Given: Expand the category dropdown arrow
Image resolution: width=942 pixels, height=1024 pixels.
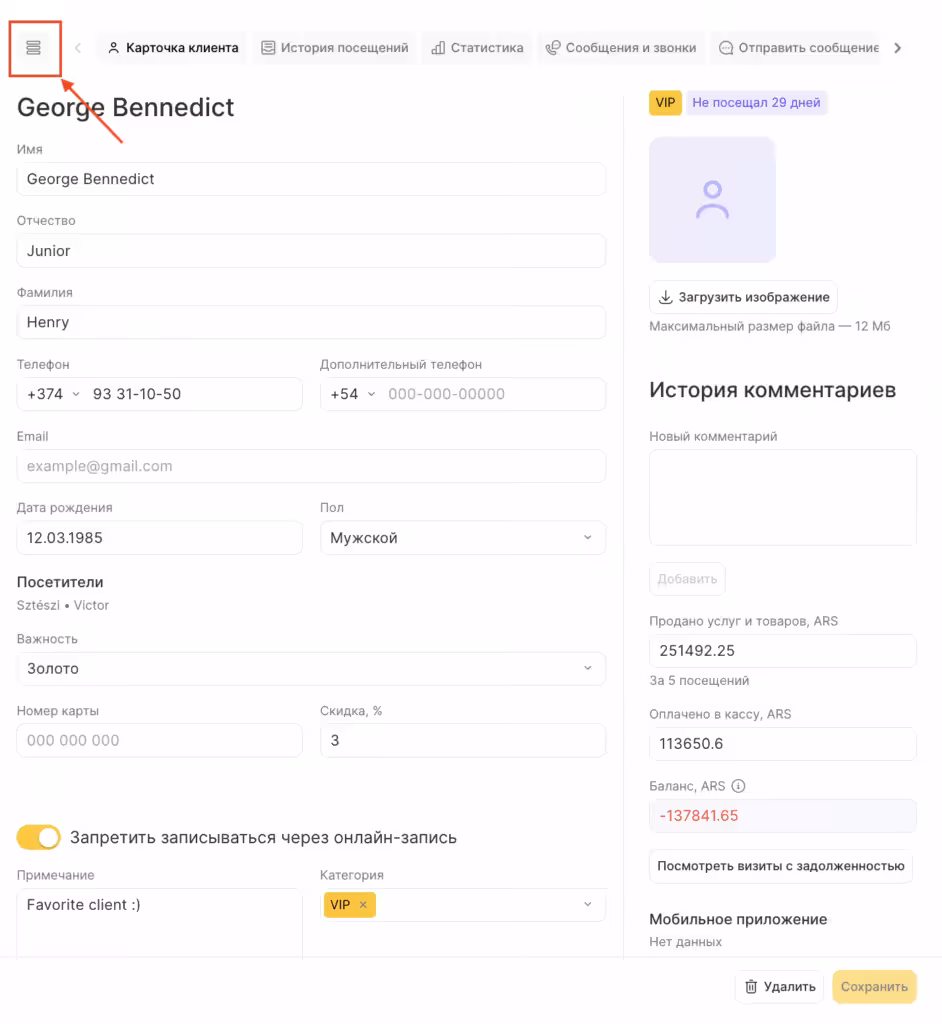Looking at the screenshot, I should tap(587, 905).
